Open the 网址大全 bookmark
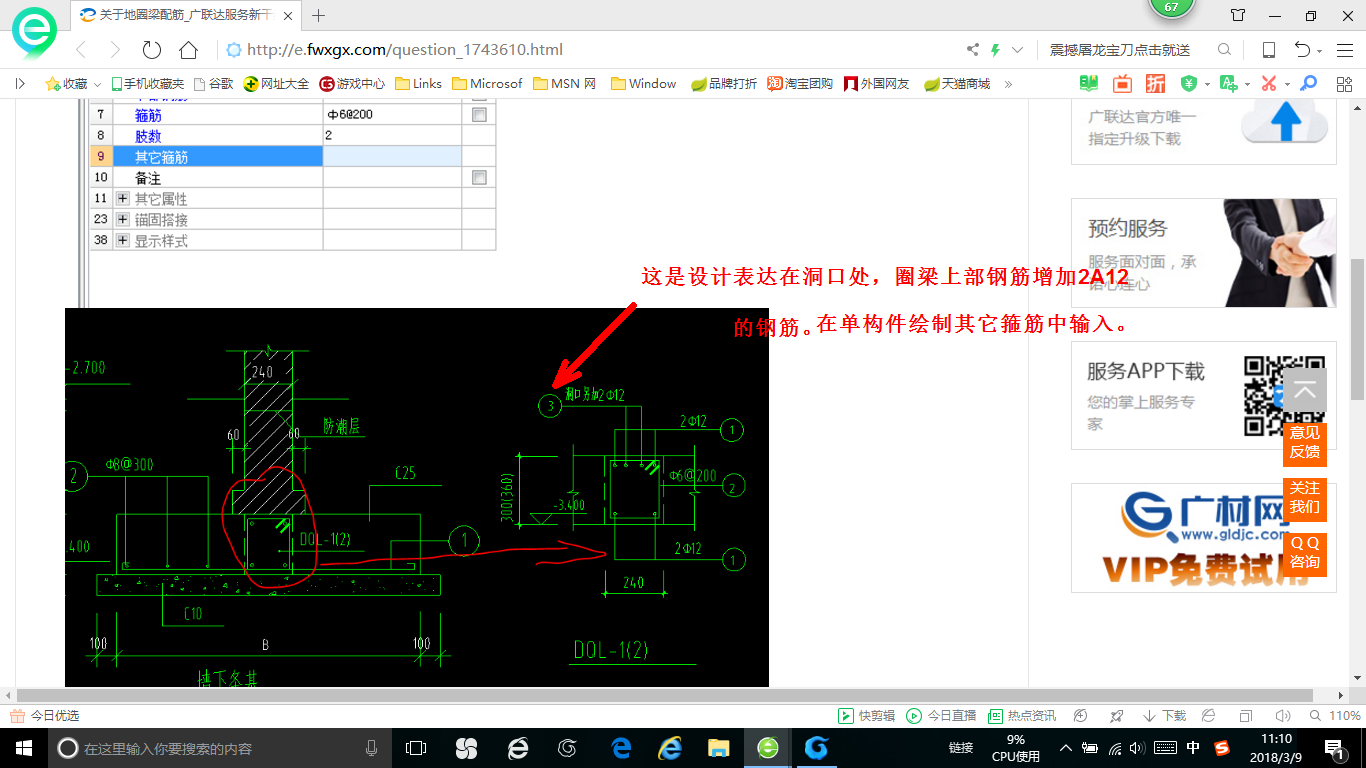1366x768 pixels. 277,84
